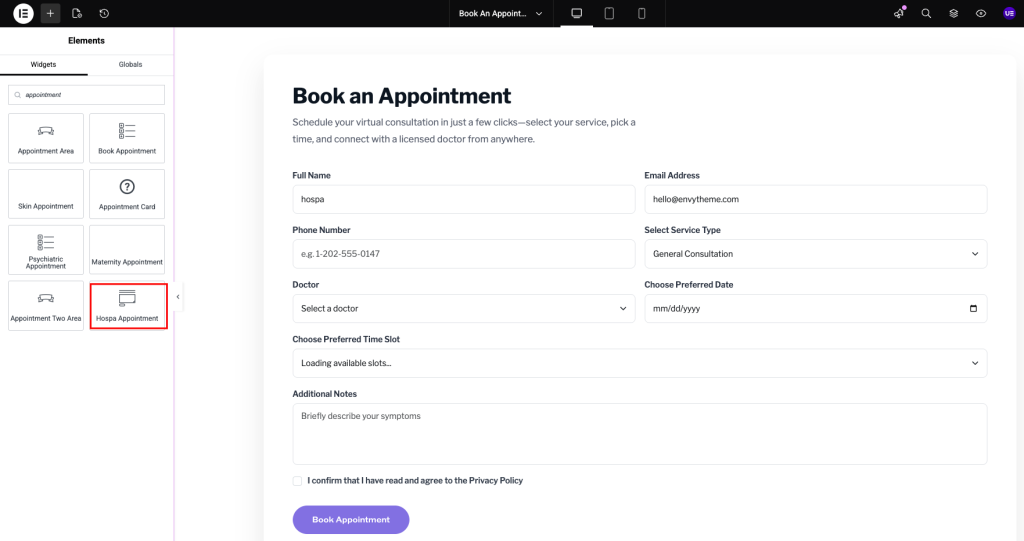Screen dimensions: 1024x541
Task: Click the add element plus icon
Action: point(50,13)
